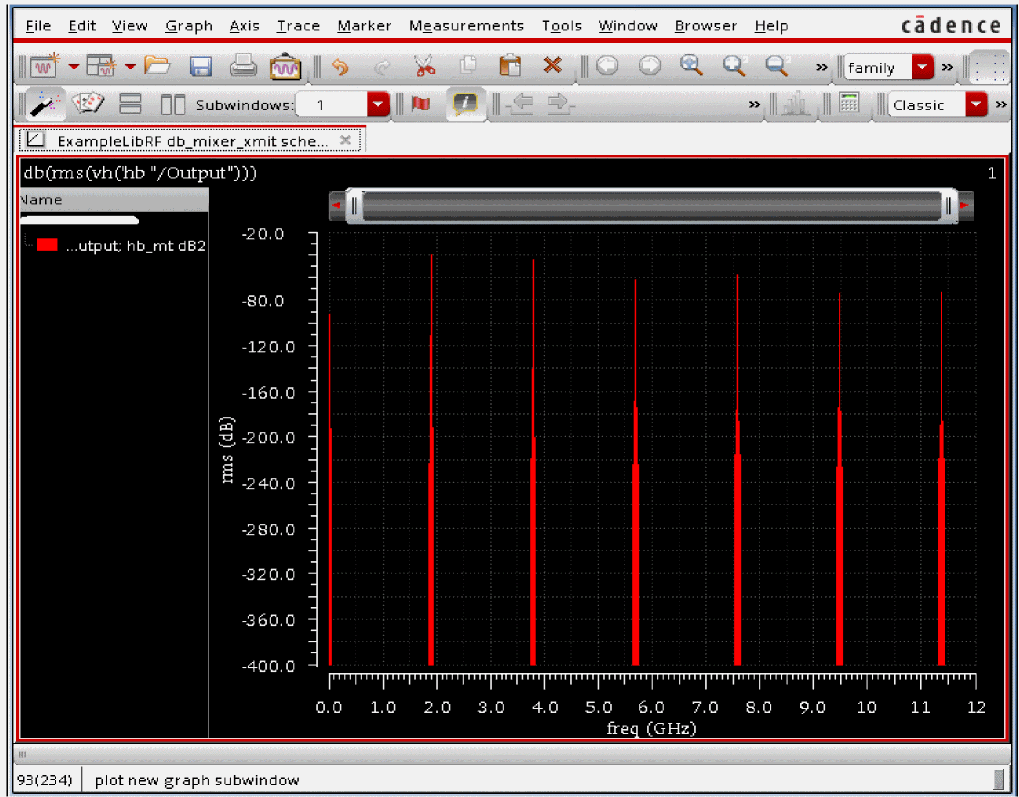
Task: Print the graph with printer icon
Action: 243,67
